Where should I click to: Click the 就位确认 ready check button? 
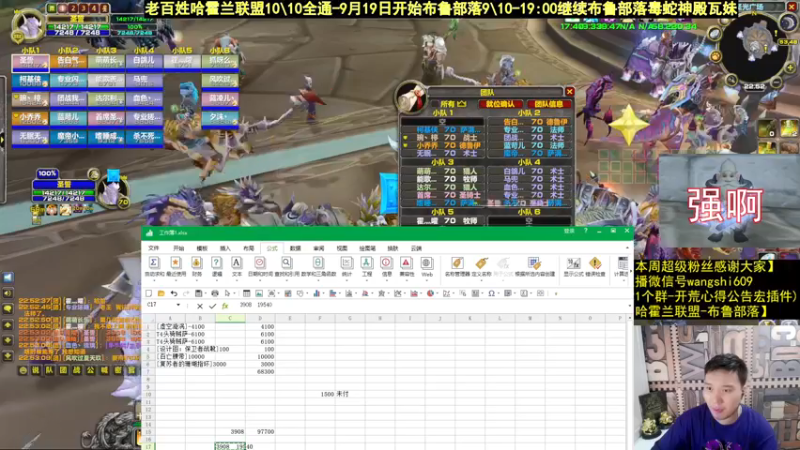[500, 104]
